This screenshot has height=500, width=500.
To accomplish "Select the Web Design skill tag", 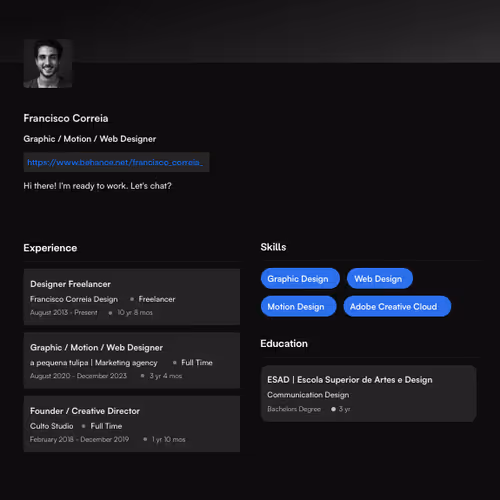I will (380, 279).
